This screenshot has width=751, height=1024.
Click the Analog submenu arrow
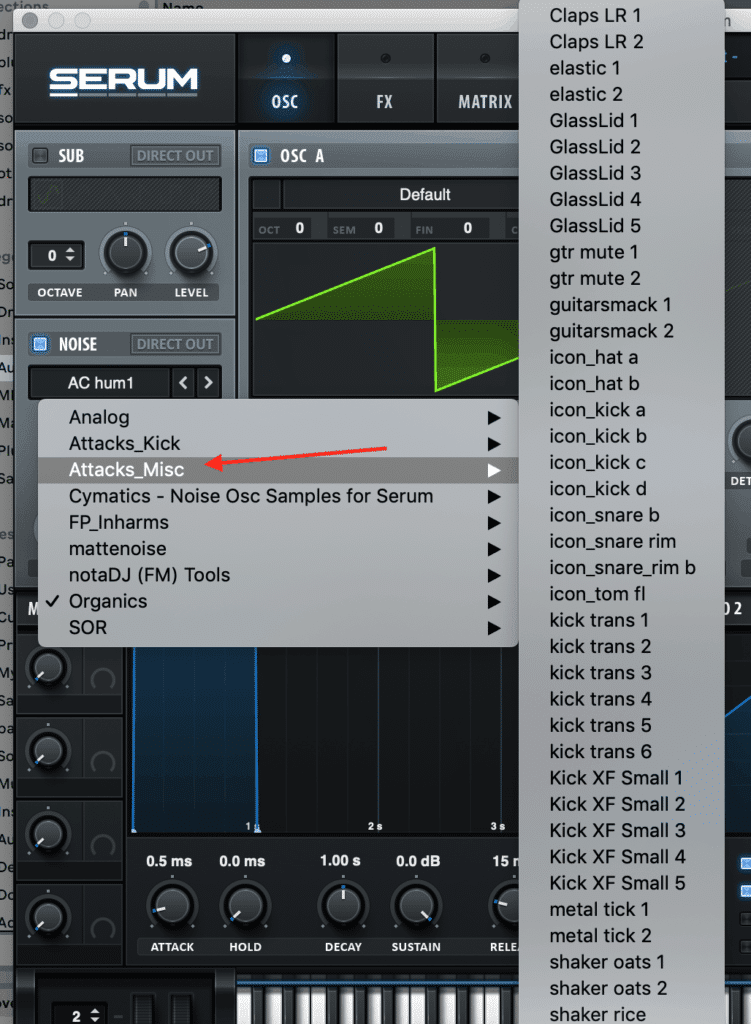coord(494,418)
